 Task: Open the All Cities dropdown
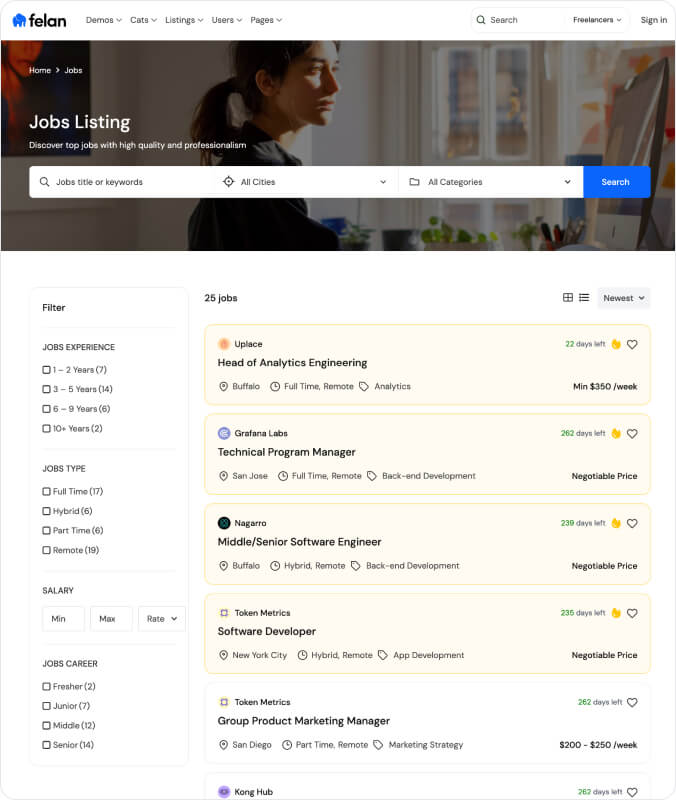(x=305, y=182)
